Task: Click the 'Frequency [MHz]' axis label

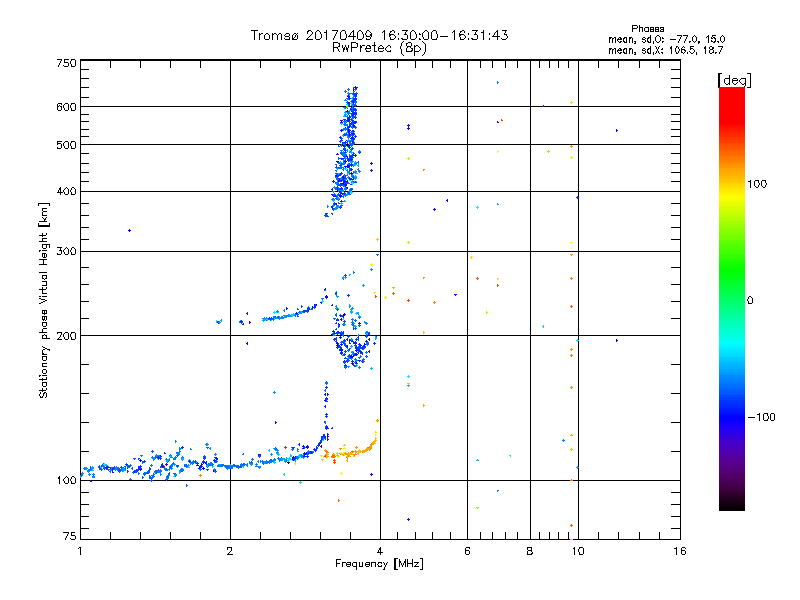Action: (379, 564)
